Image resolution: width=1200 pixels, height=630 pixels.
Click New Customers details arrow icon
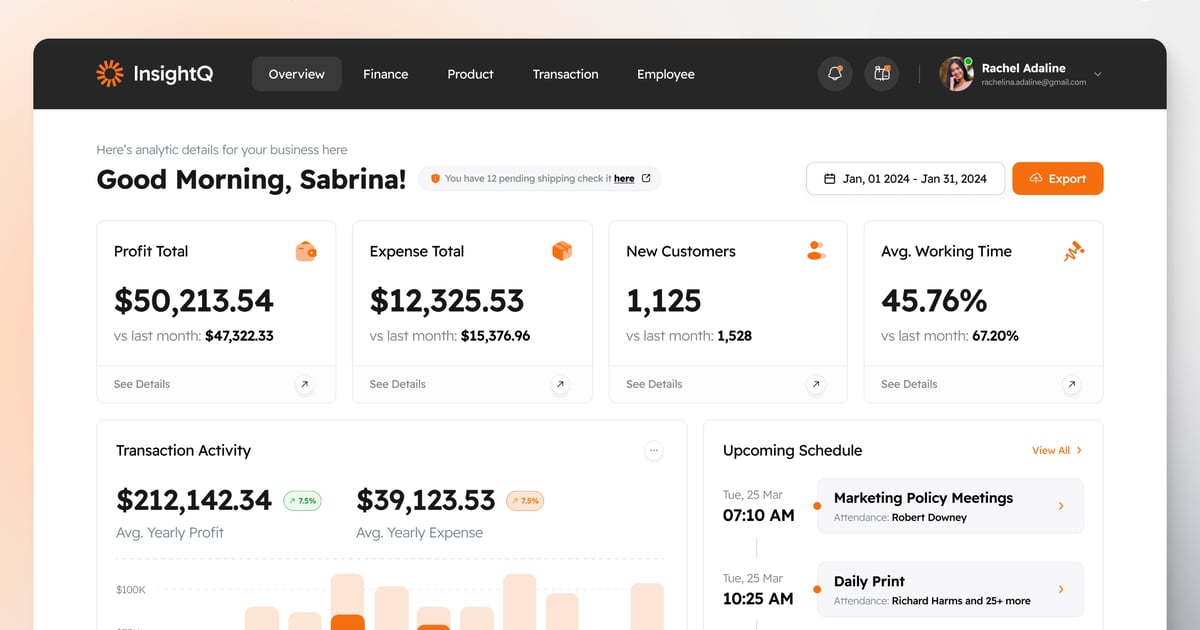[816, 384]
